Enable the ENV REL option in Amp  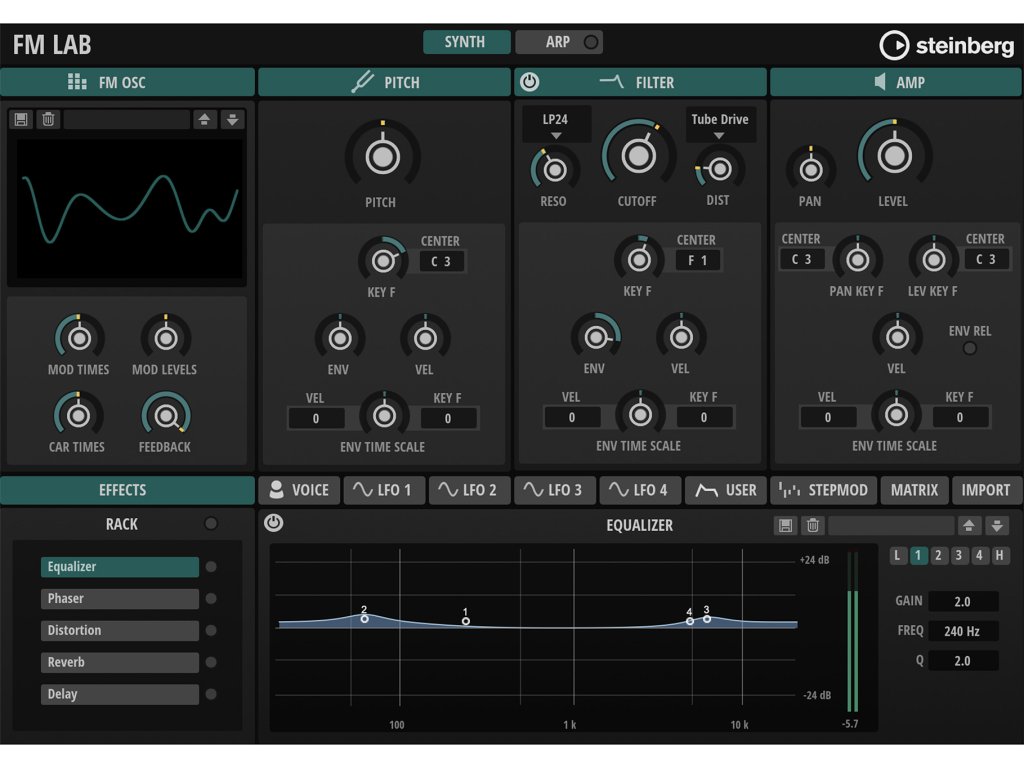point(969,348)
